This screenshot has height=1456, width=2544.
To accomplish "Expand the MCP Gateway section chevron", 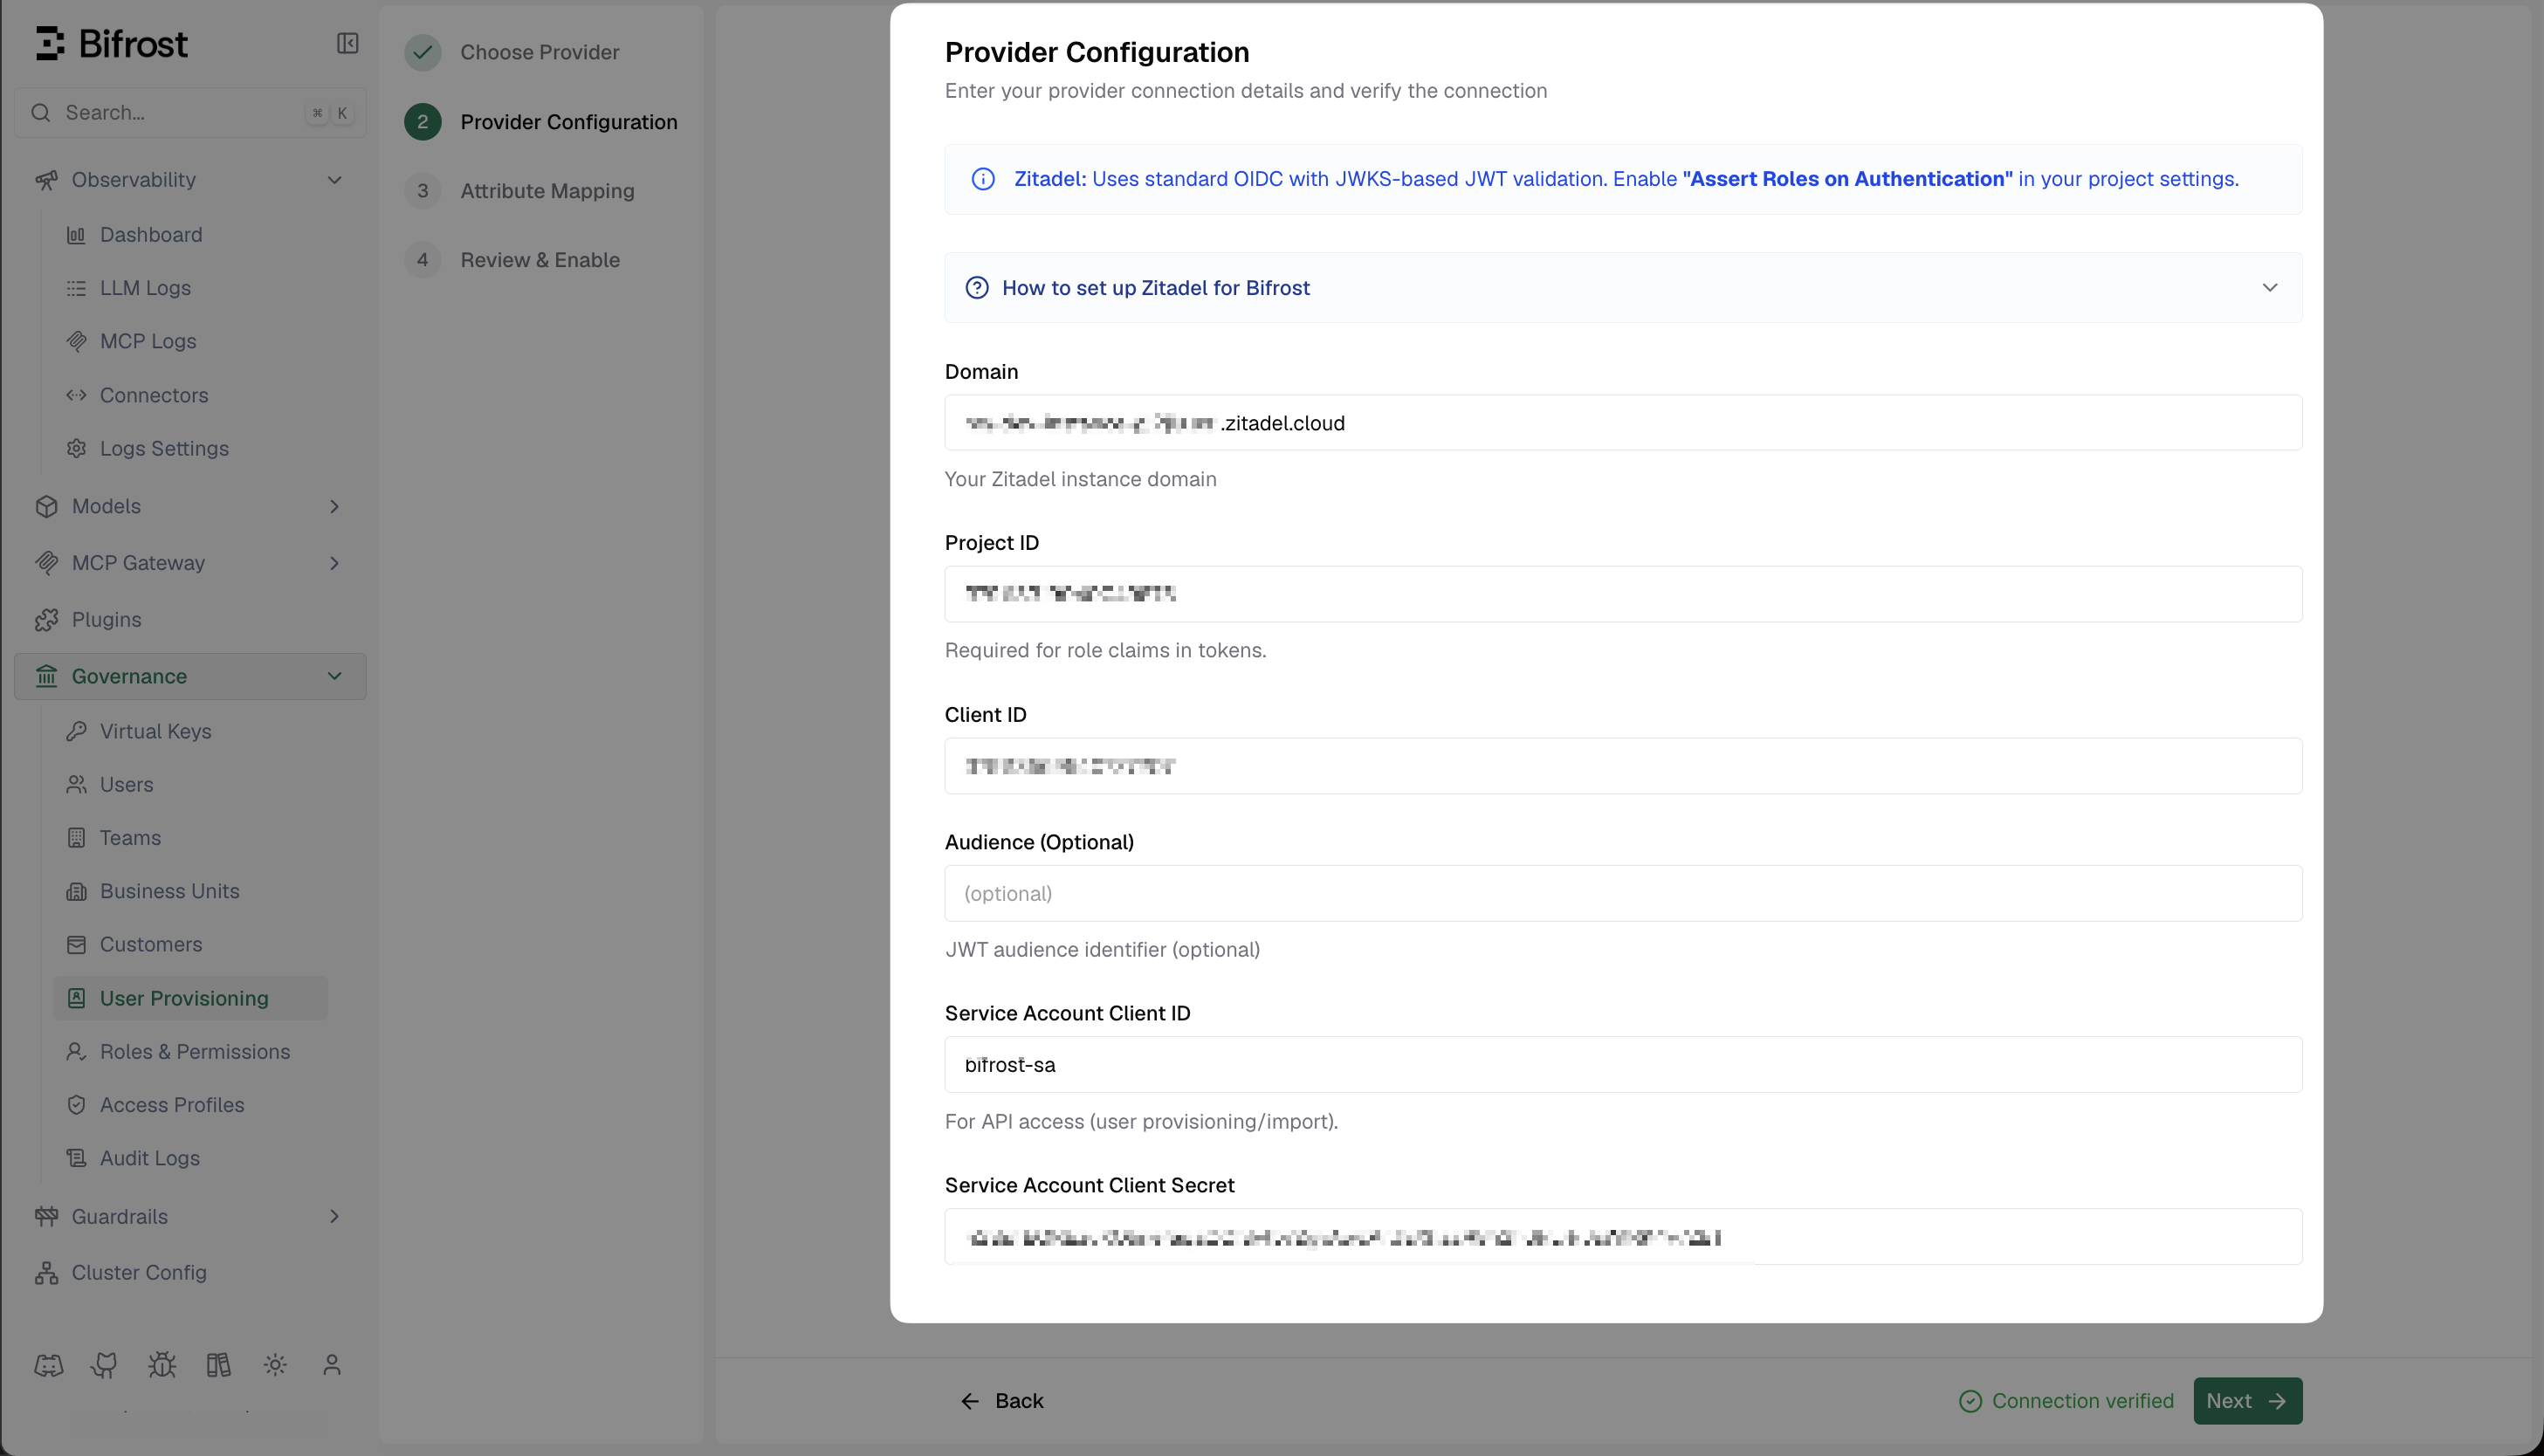I will (x=334, y=563).
